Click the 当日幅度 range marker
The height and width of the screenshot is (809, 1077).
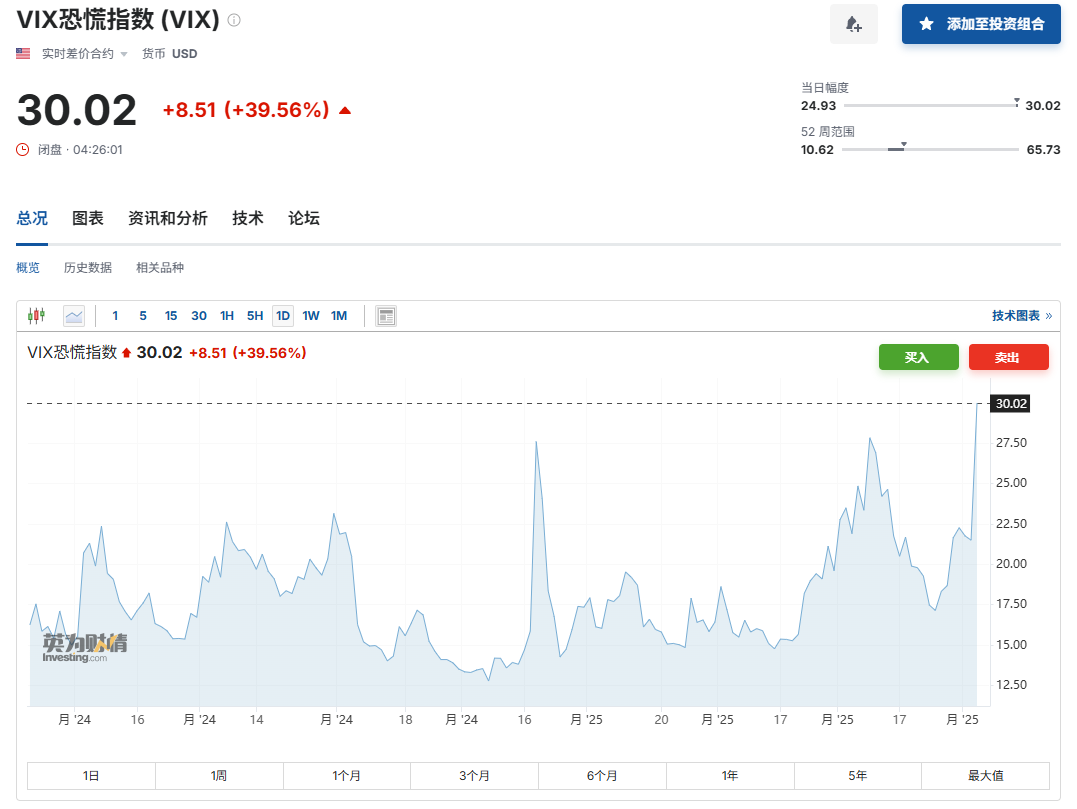click(x=1017, y=102)
